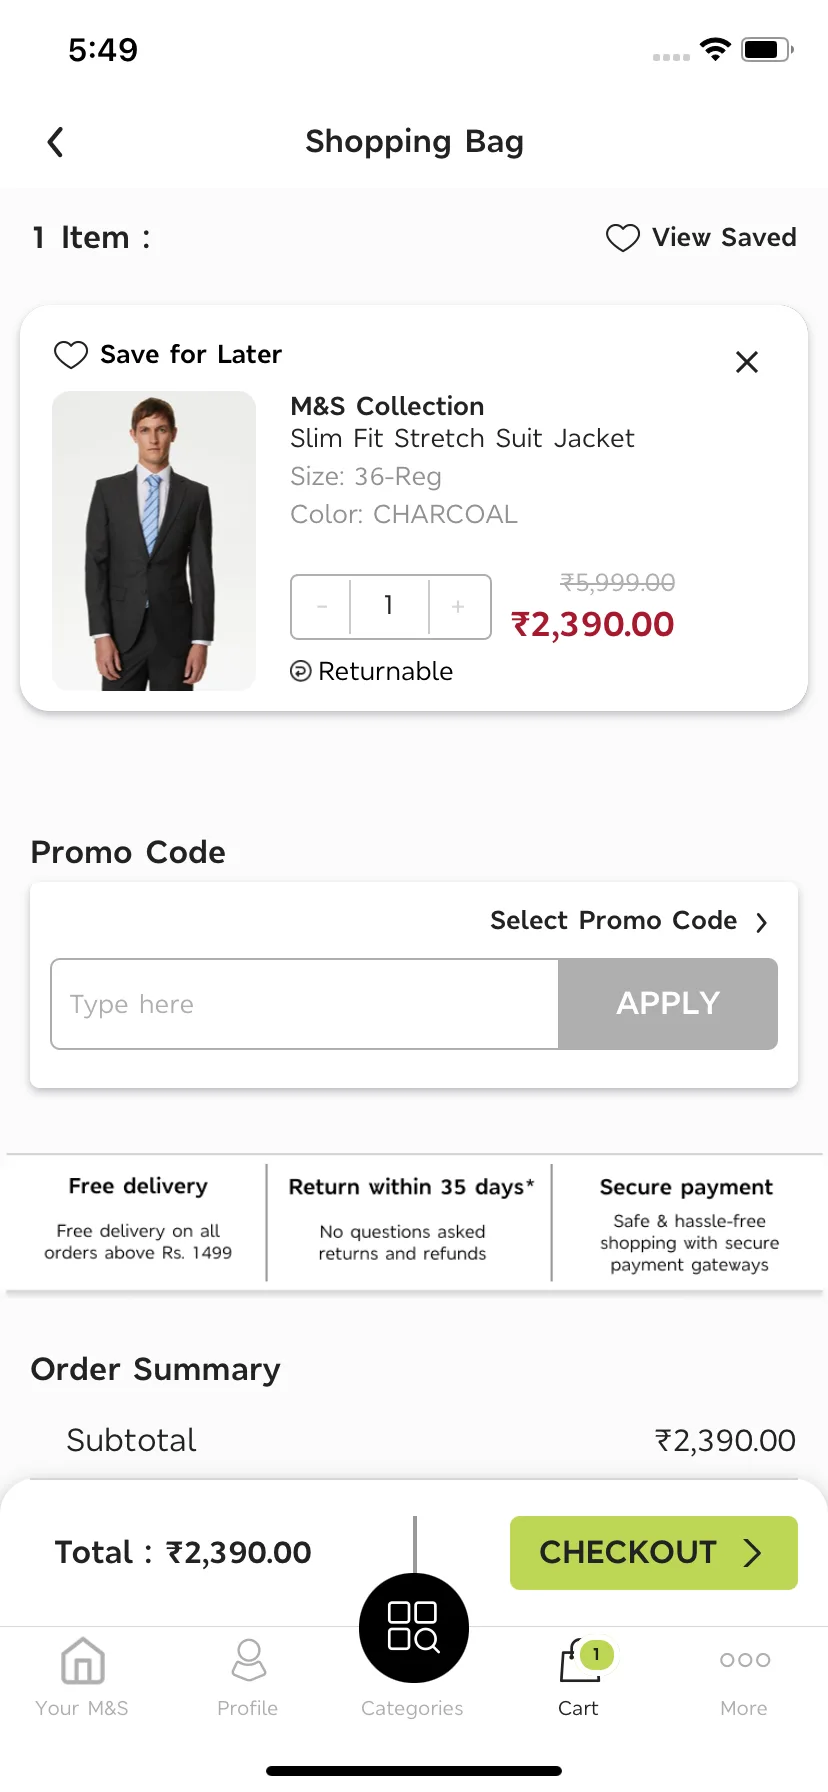Focus the promo code Type here field

point(305,1004)
